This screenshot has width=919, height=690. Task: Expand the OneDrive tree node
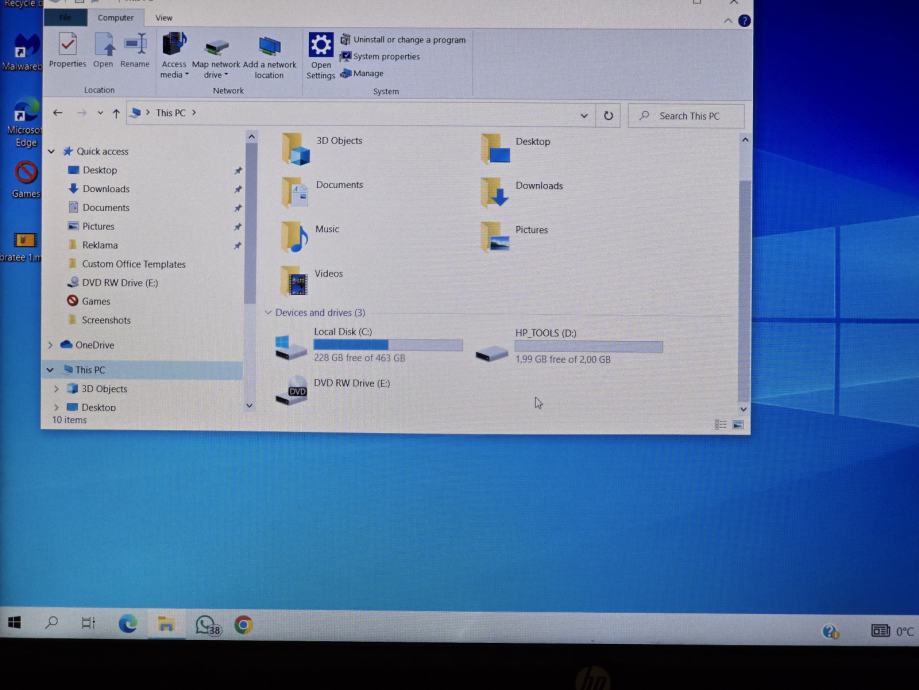pyautogui.click(x=51, y=345)
